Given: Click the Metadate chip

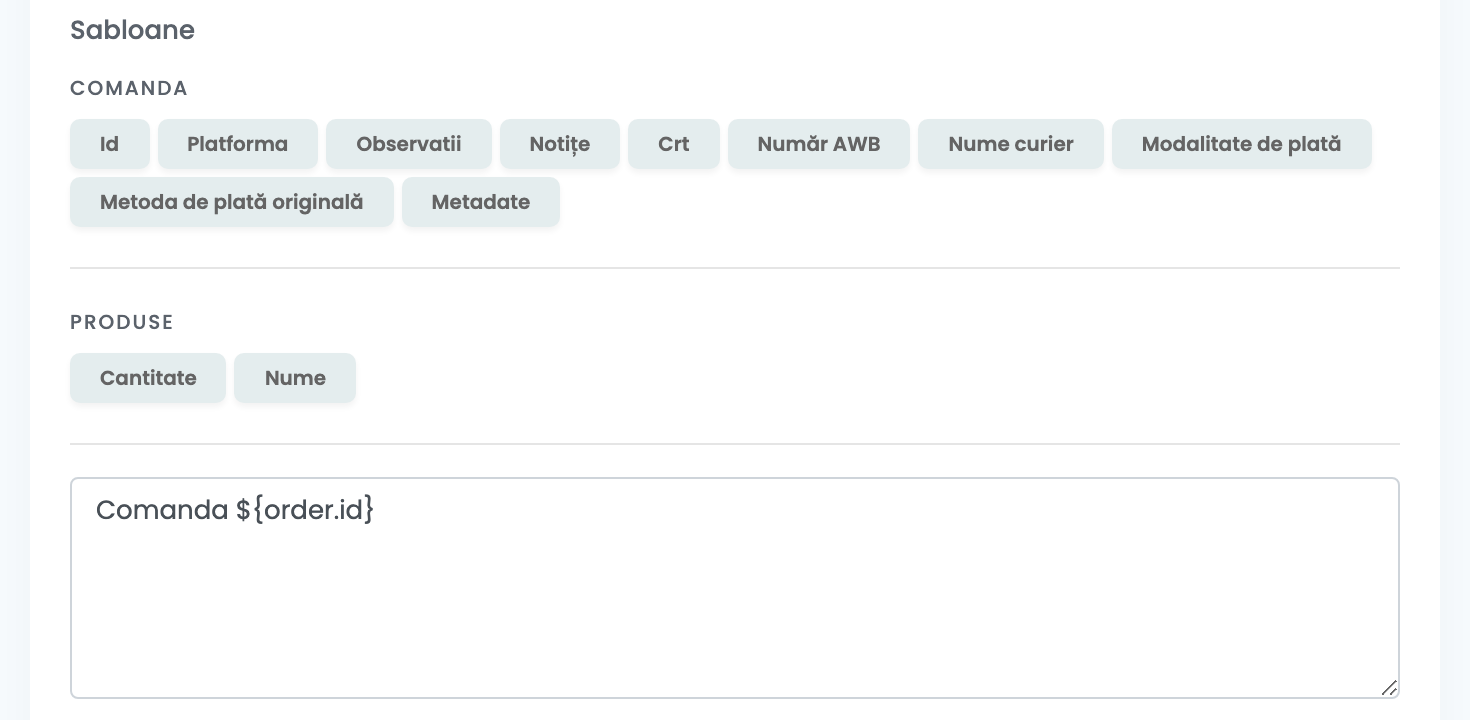Looking at the screenshot, I should 481,202.
